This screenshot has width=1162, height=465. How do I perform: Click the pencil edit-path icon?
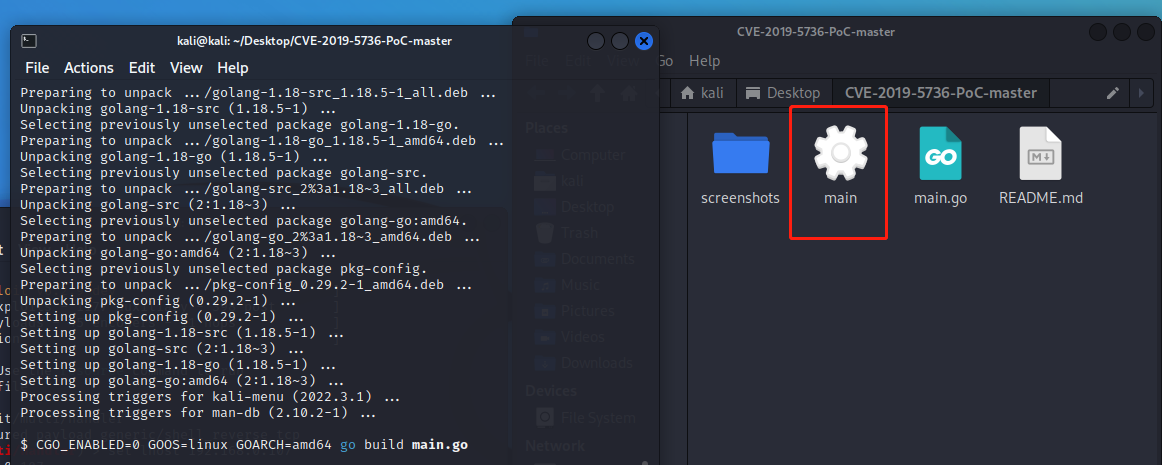pyautogui.click(x=1112, y=93)
